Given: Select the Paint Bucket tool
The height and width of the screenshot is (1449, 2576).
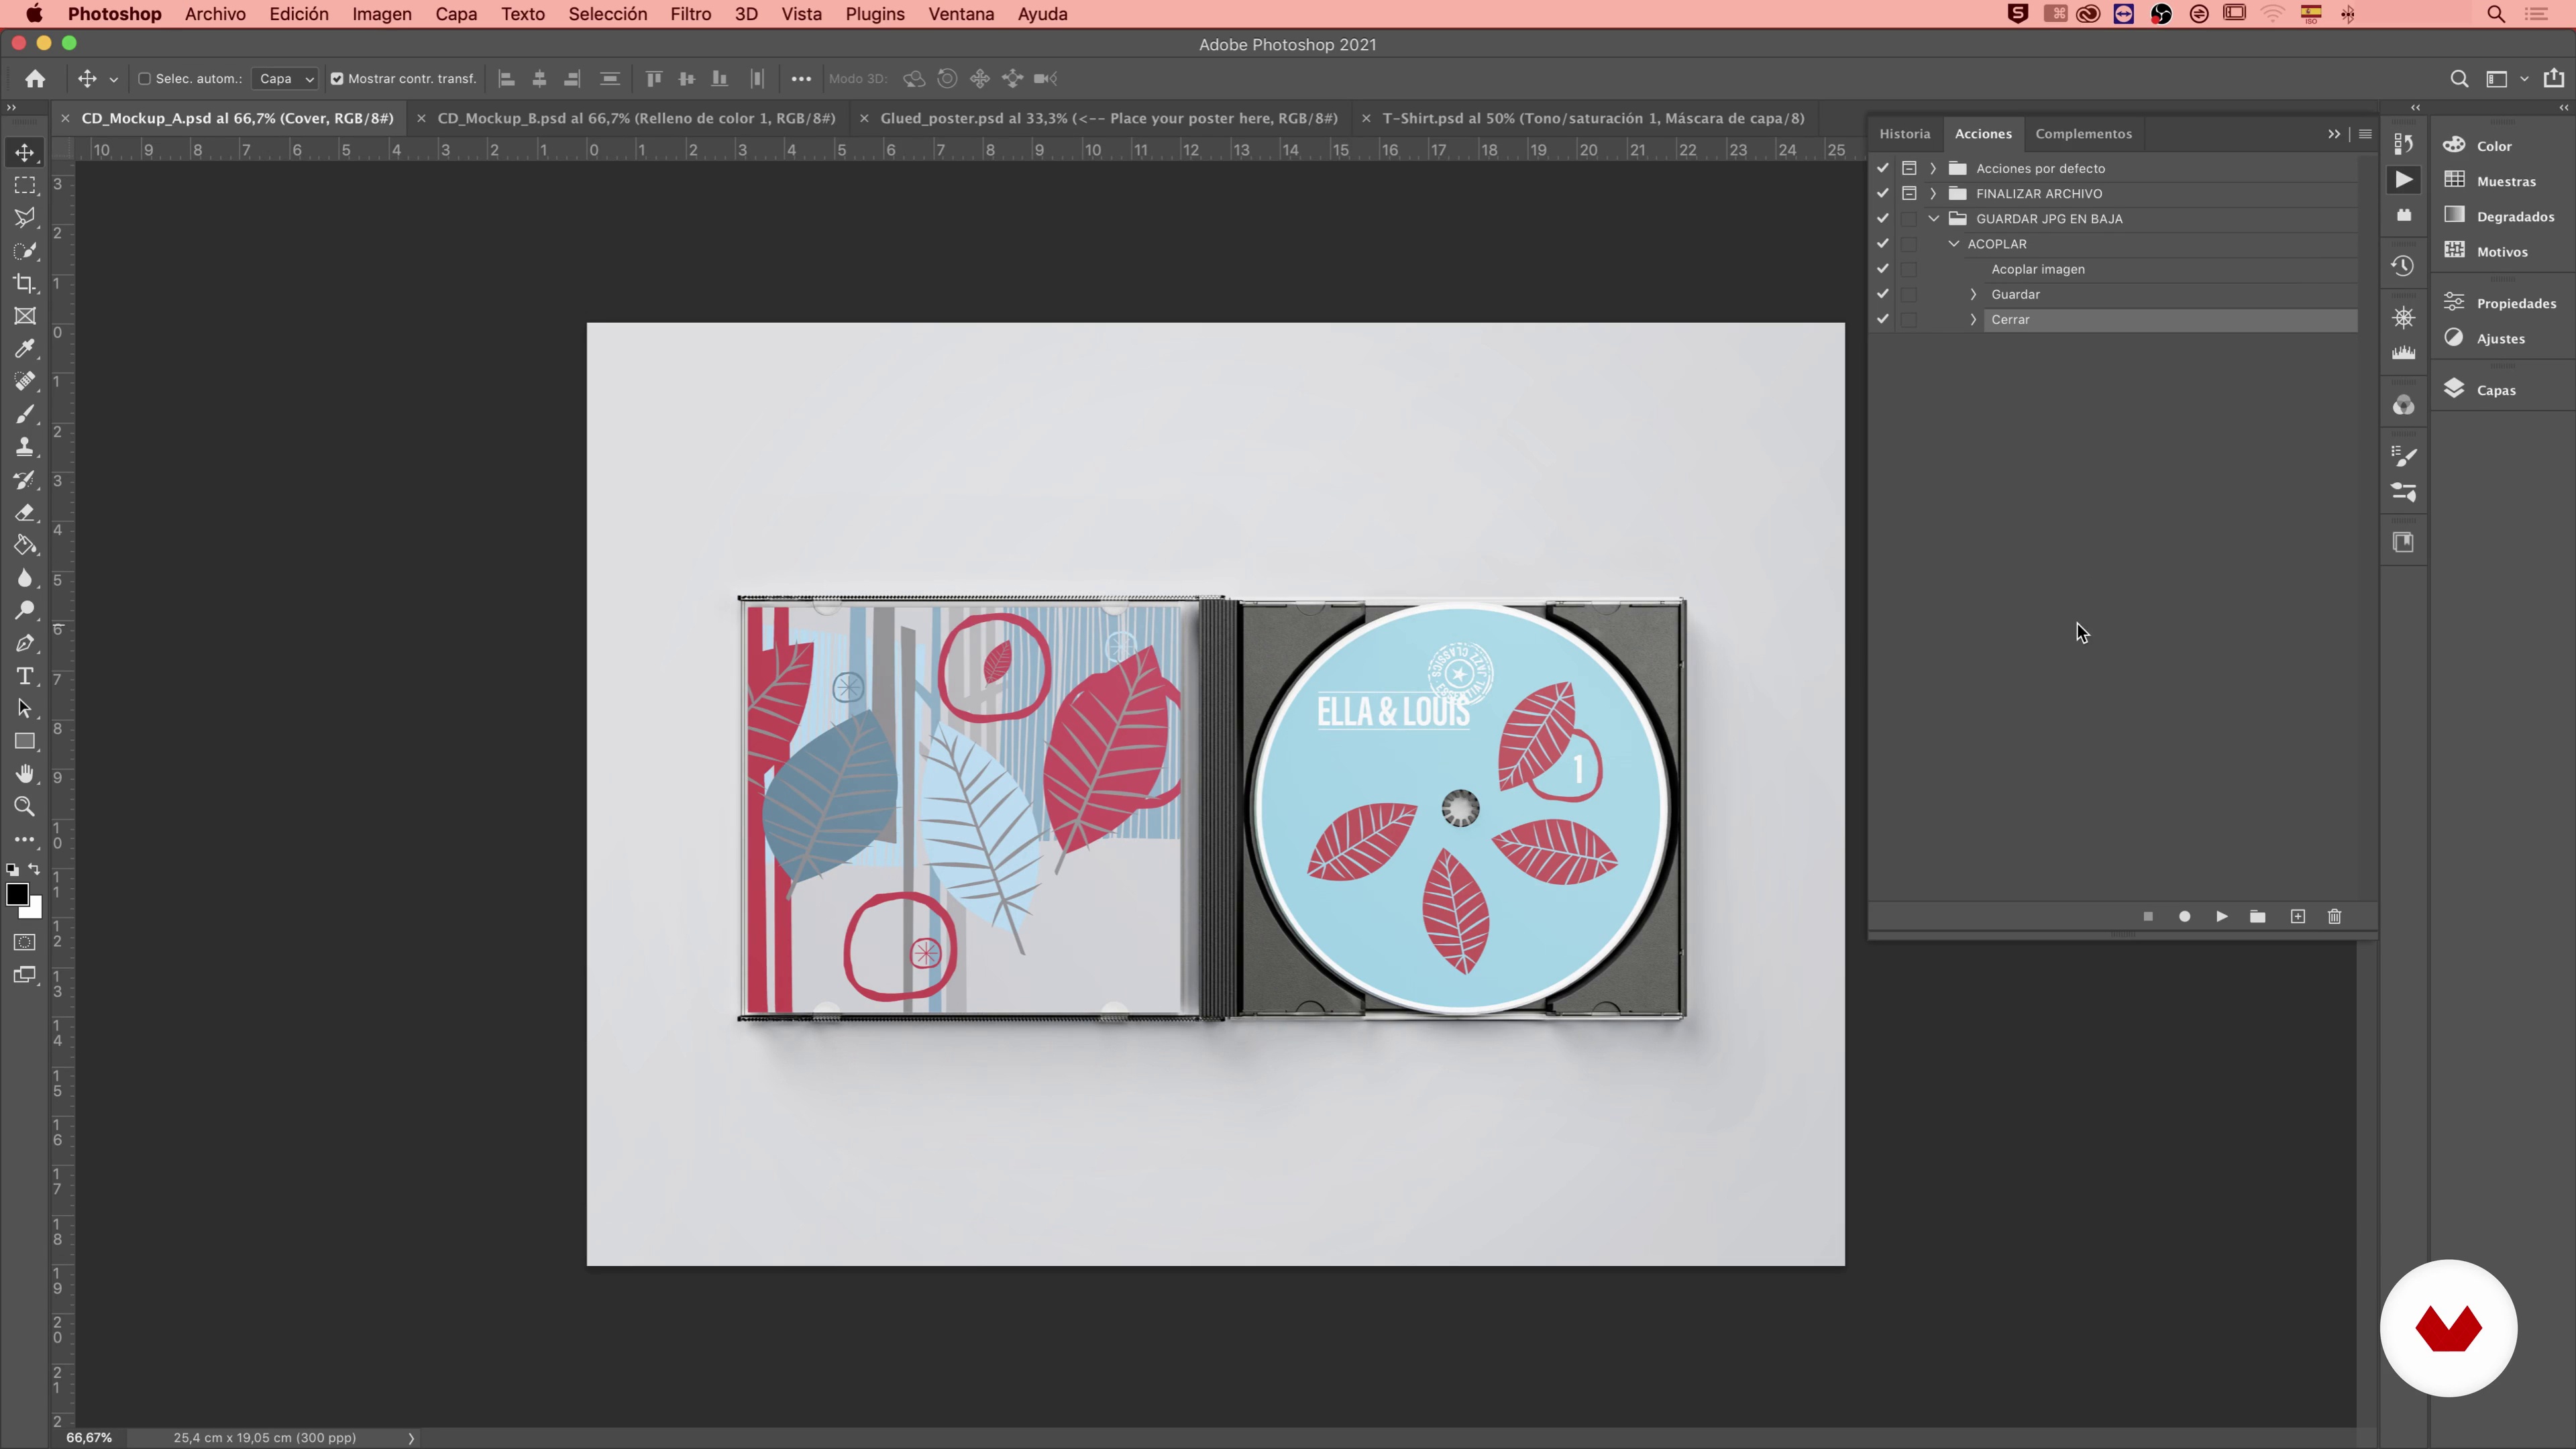Looking at the screenshot, I should pos(25,546).
